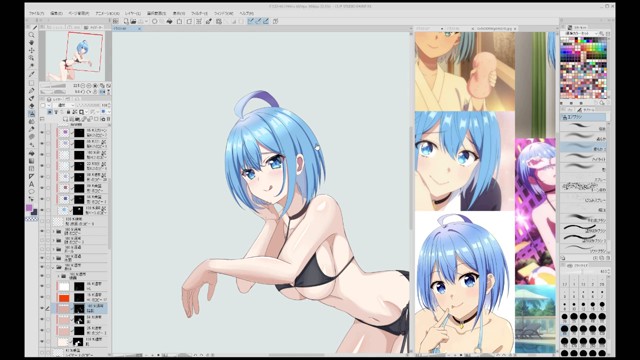The height and width of the screenshot is (360, 640).
Task: Click the Fill icon in the command bar
Action: (169, 21)
